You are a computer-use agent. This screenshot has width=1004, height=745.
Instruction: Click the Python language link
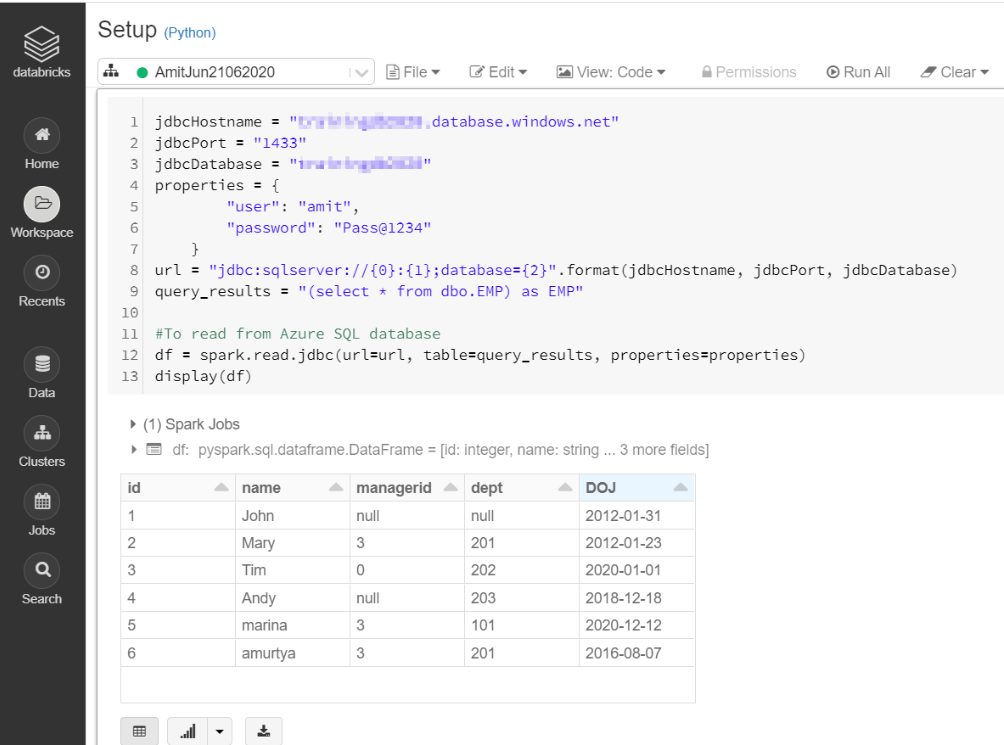[189, 31]
